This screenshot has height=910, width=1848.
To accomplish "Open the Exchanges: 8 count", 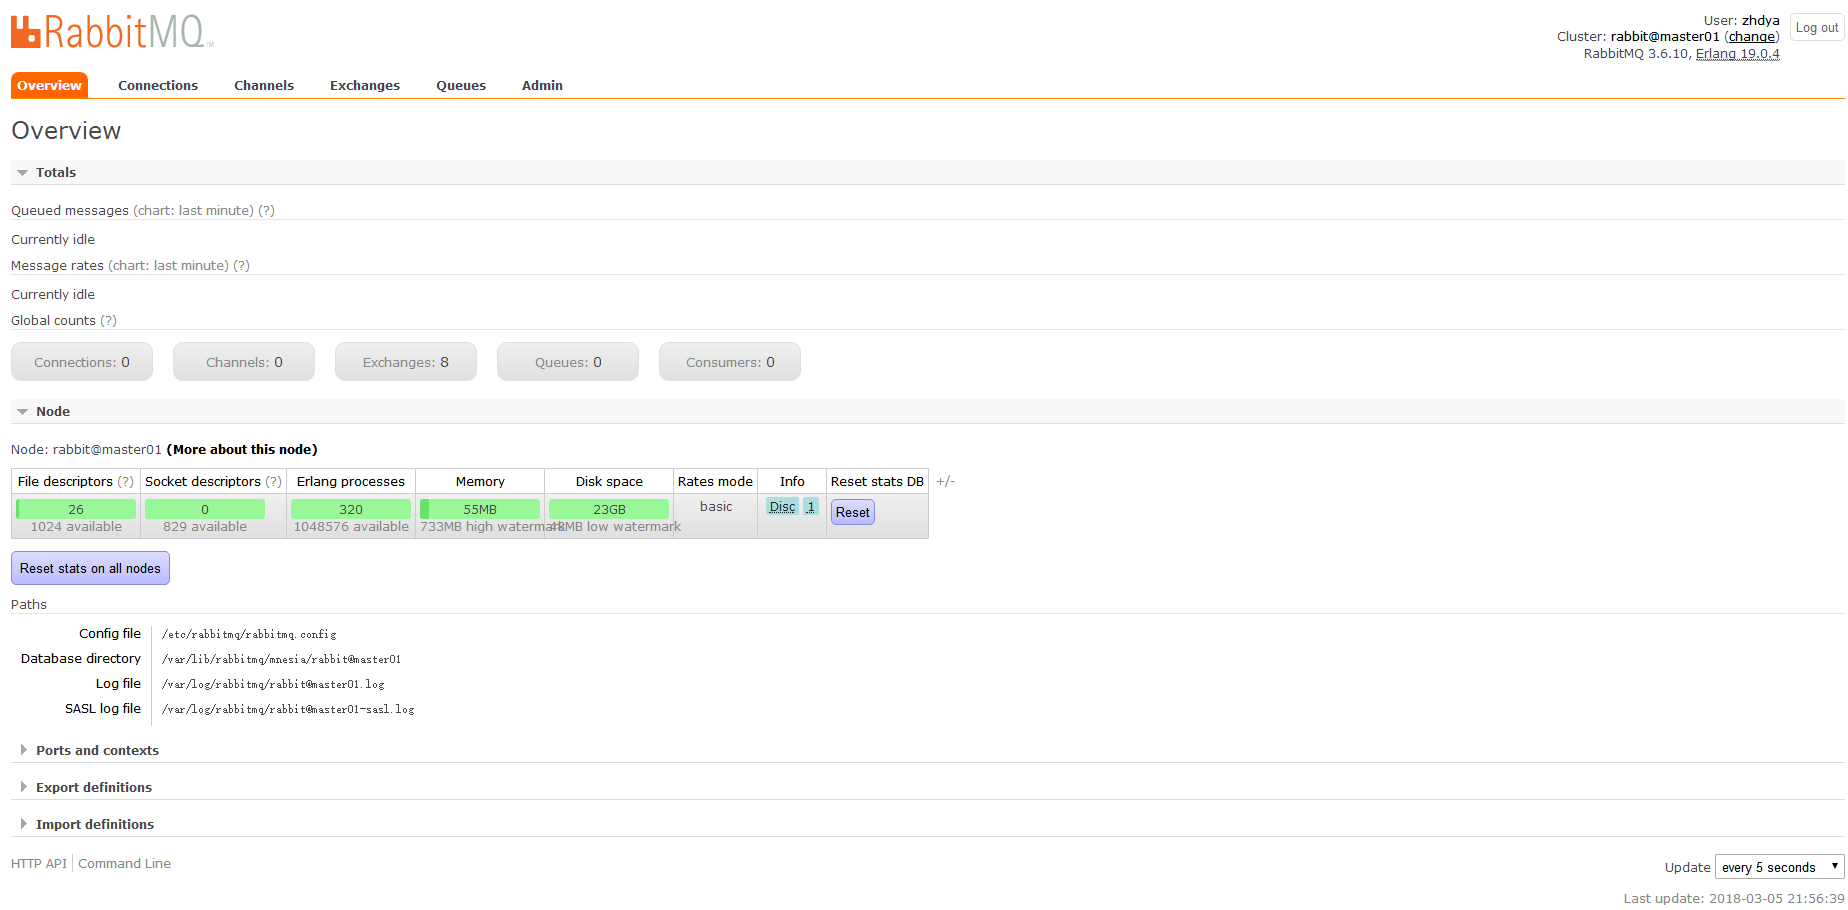I will click(x=406, y=362).
